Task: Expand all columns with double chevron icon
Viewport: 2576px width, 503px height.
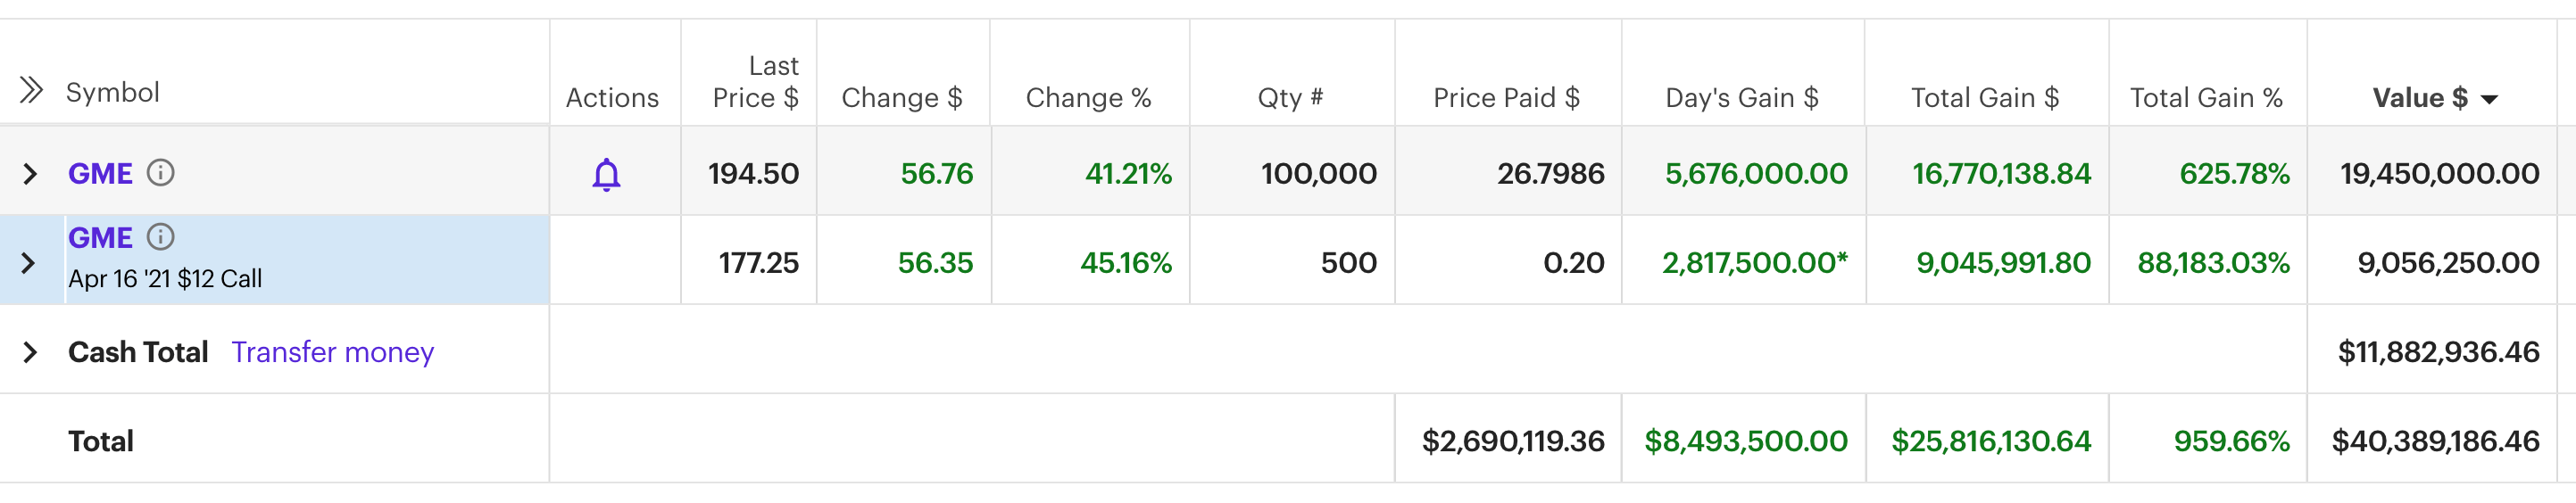Action: (x=31, y=91)
